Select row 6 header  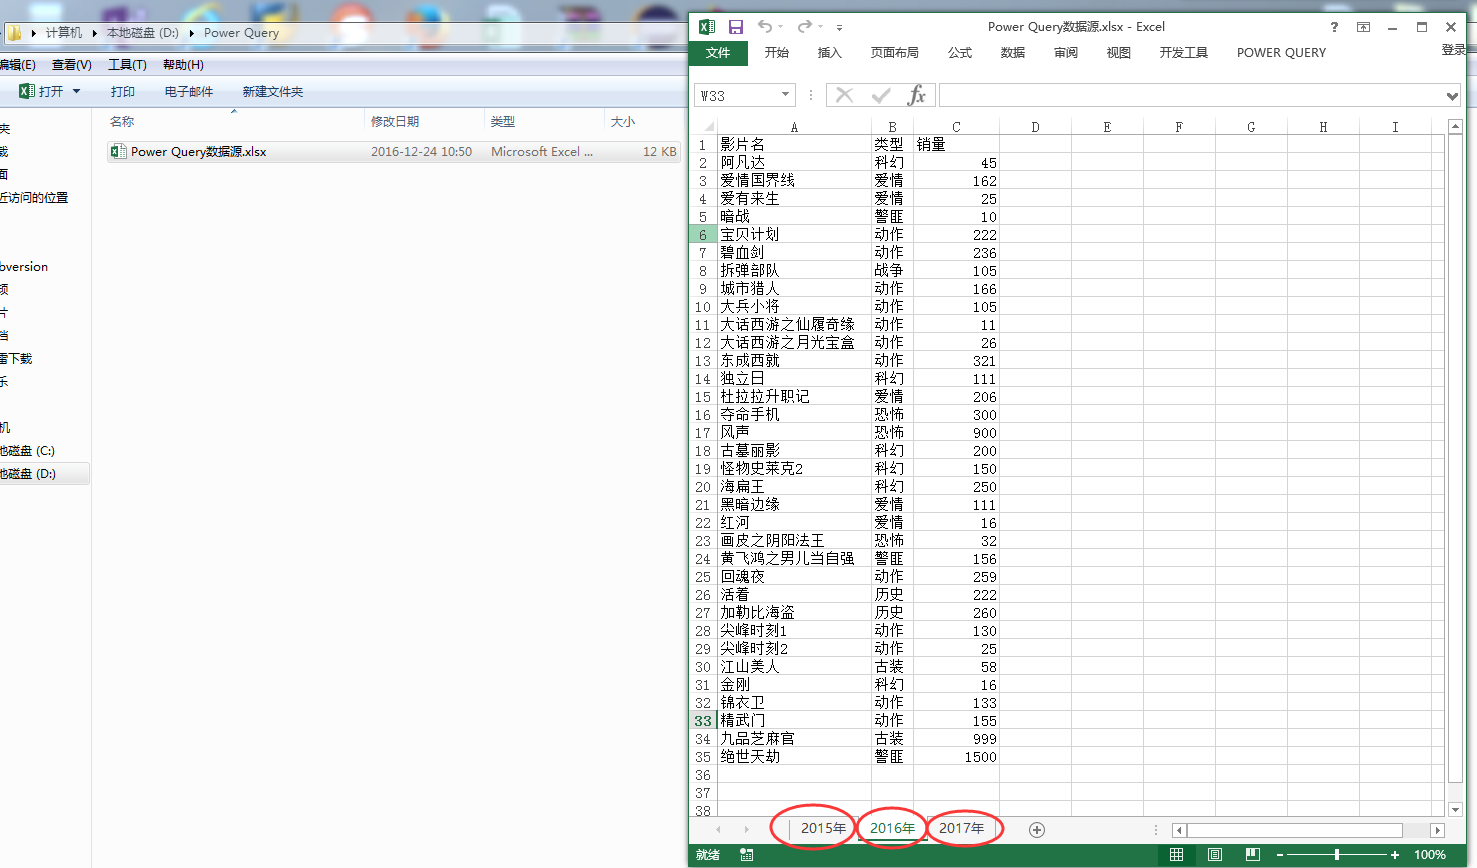tap(703, 234)
